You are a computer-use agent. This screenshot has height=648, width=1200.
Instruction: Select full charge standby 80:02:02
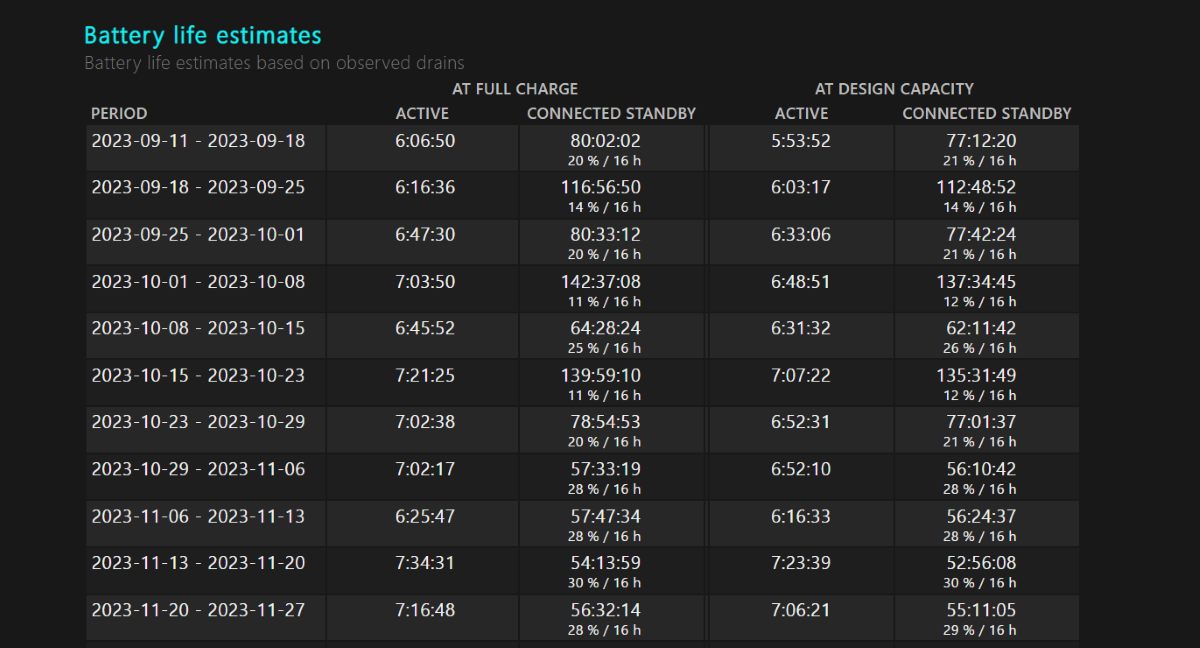[x=601, y=141]
